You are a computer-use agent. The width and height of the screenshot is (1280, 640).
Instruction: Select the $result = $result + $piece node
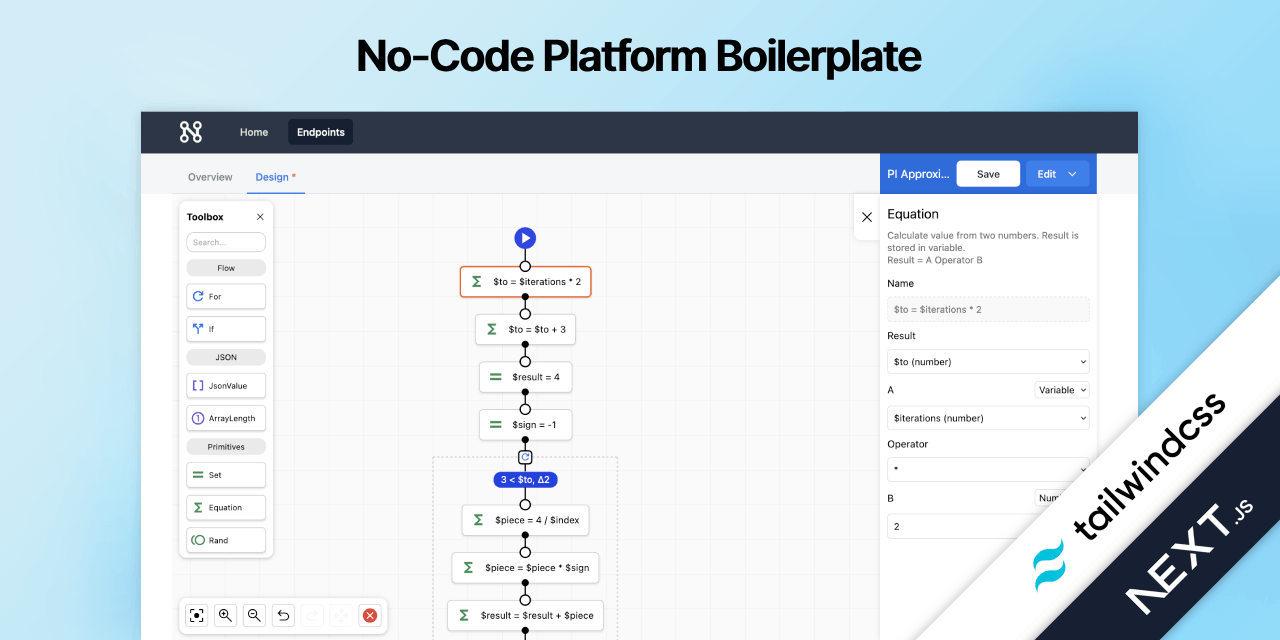(525, 615)
